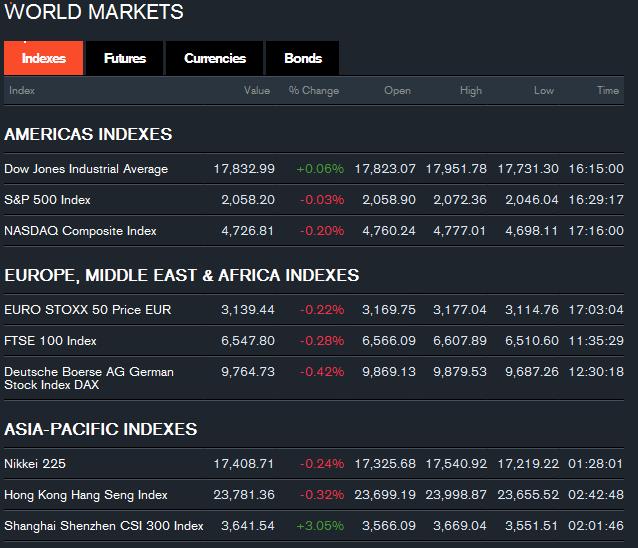The image size is (638, 548).
Task: Click the Index column header
Action: [22, 90]
